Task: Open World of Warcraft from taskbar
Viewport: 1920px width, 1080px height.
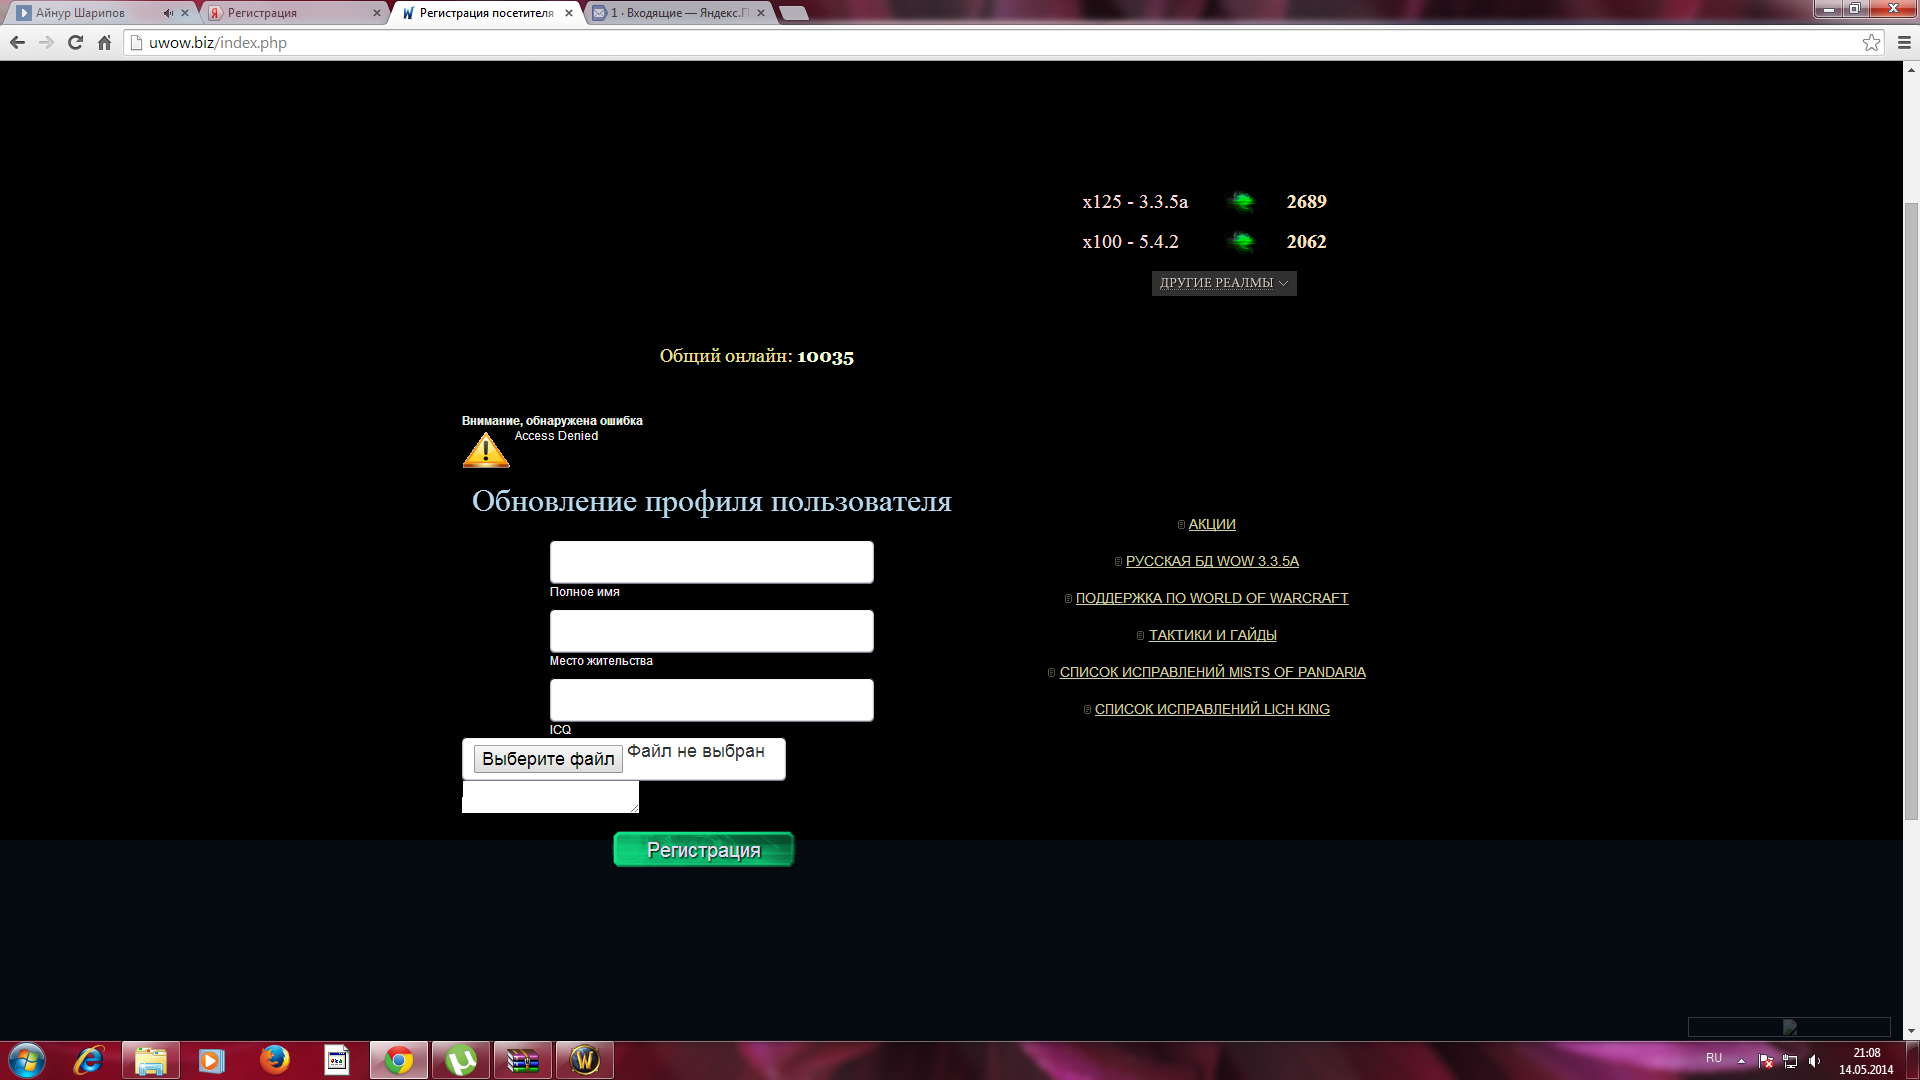Action: [x=585, y=1060]
